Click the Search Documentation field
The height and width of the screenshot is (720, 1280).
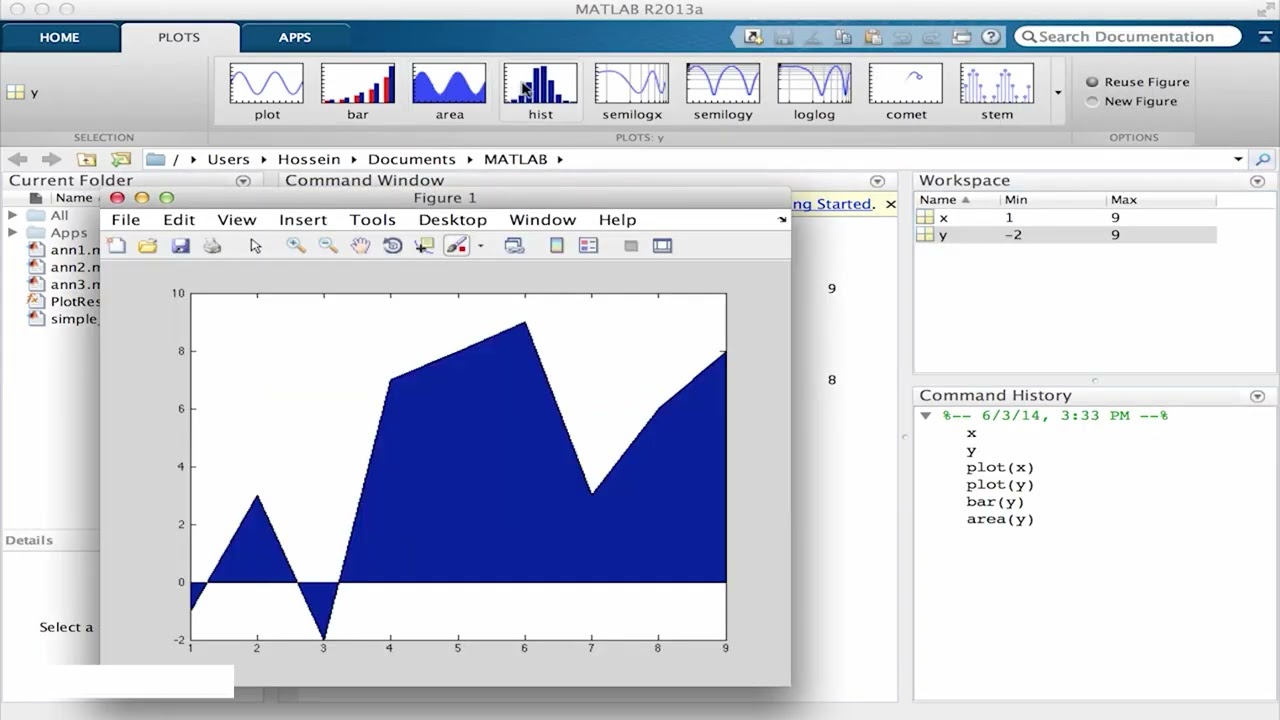click(1128, 37)
